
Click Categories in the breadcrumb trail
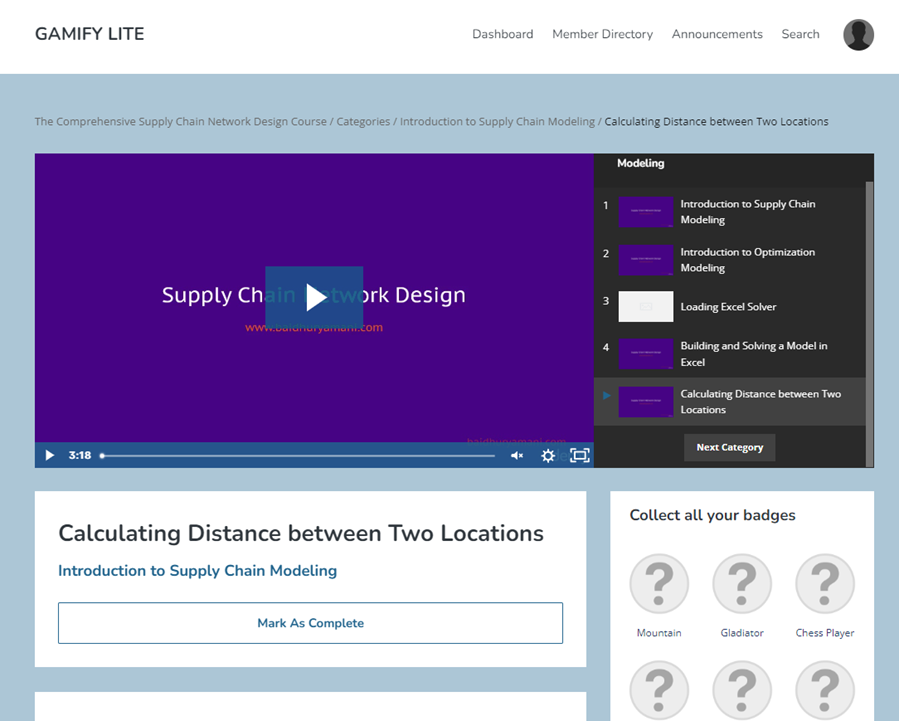(x=363, y=122)
